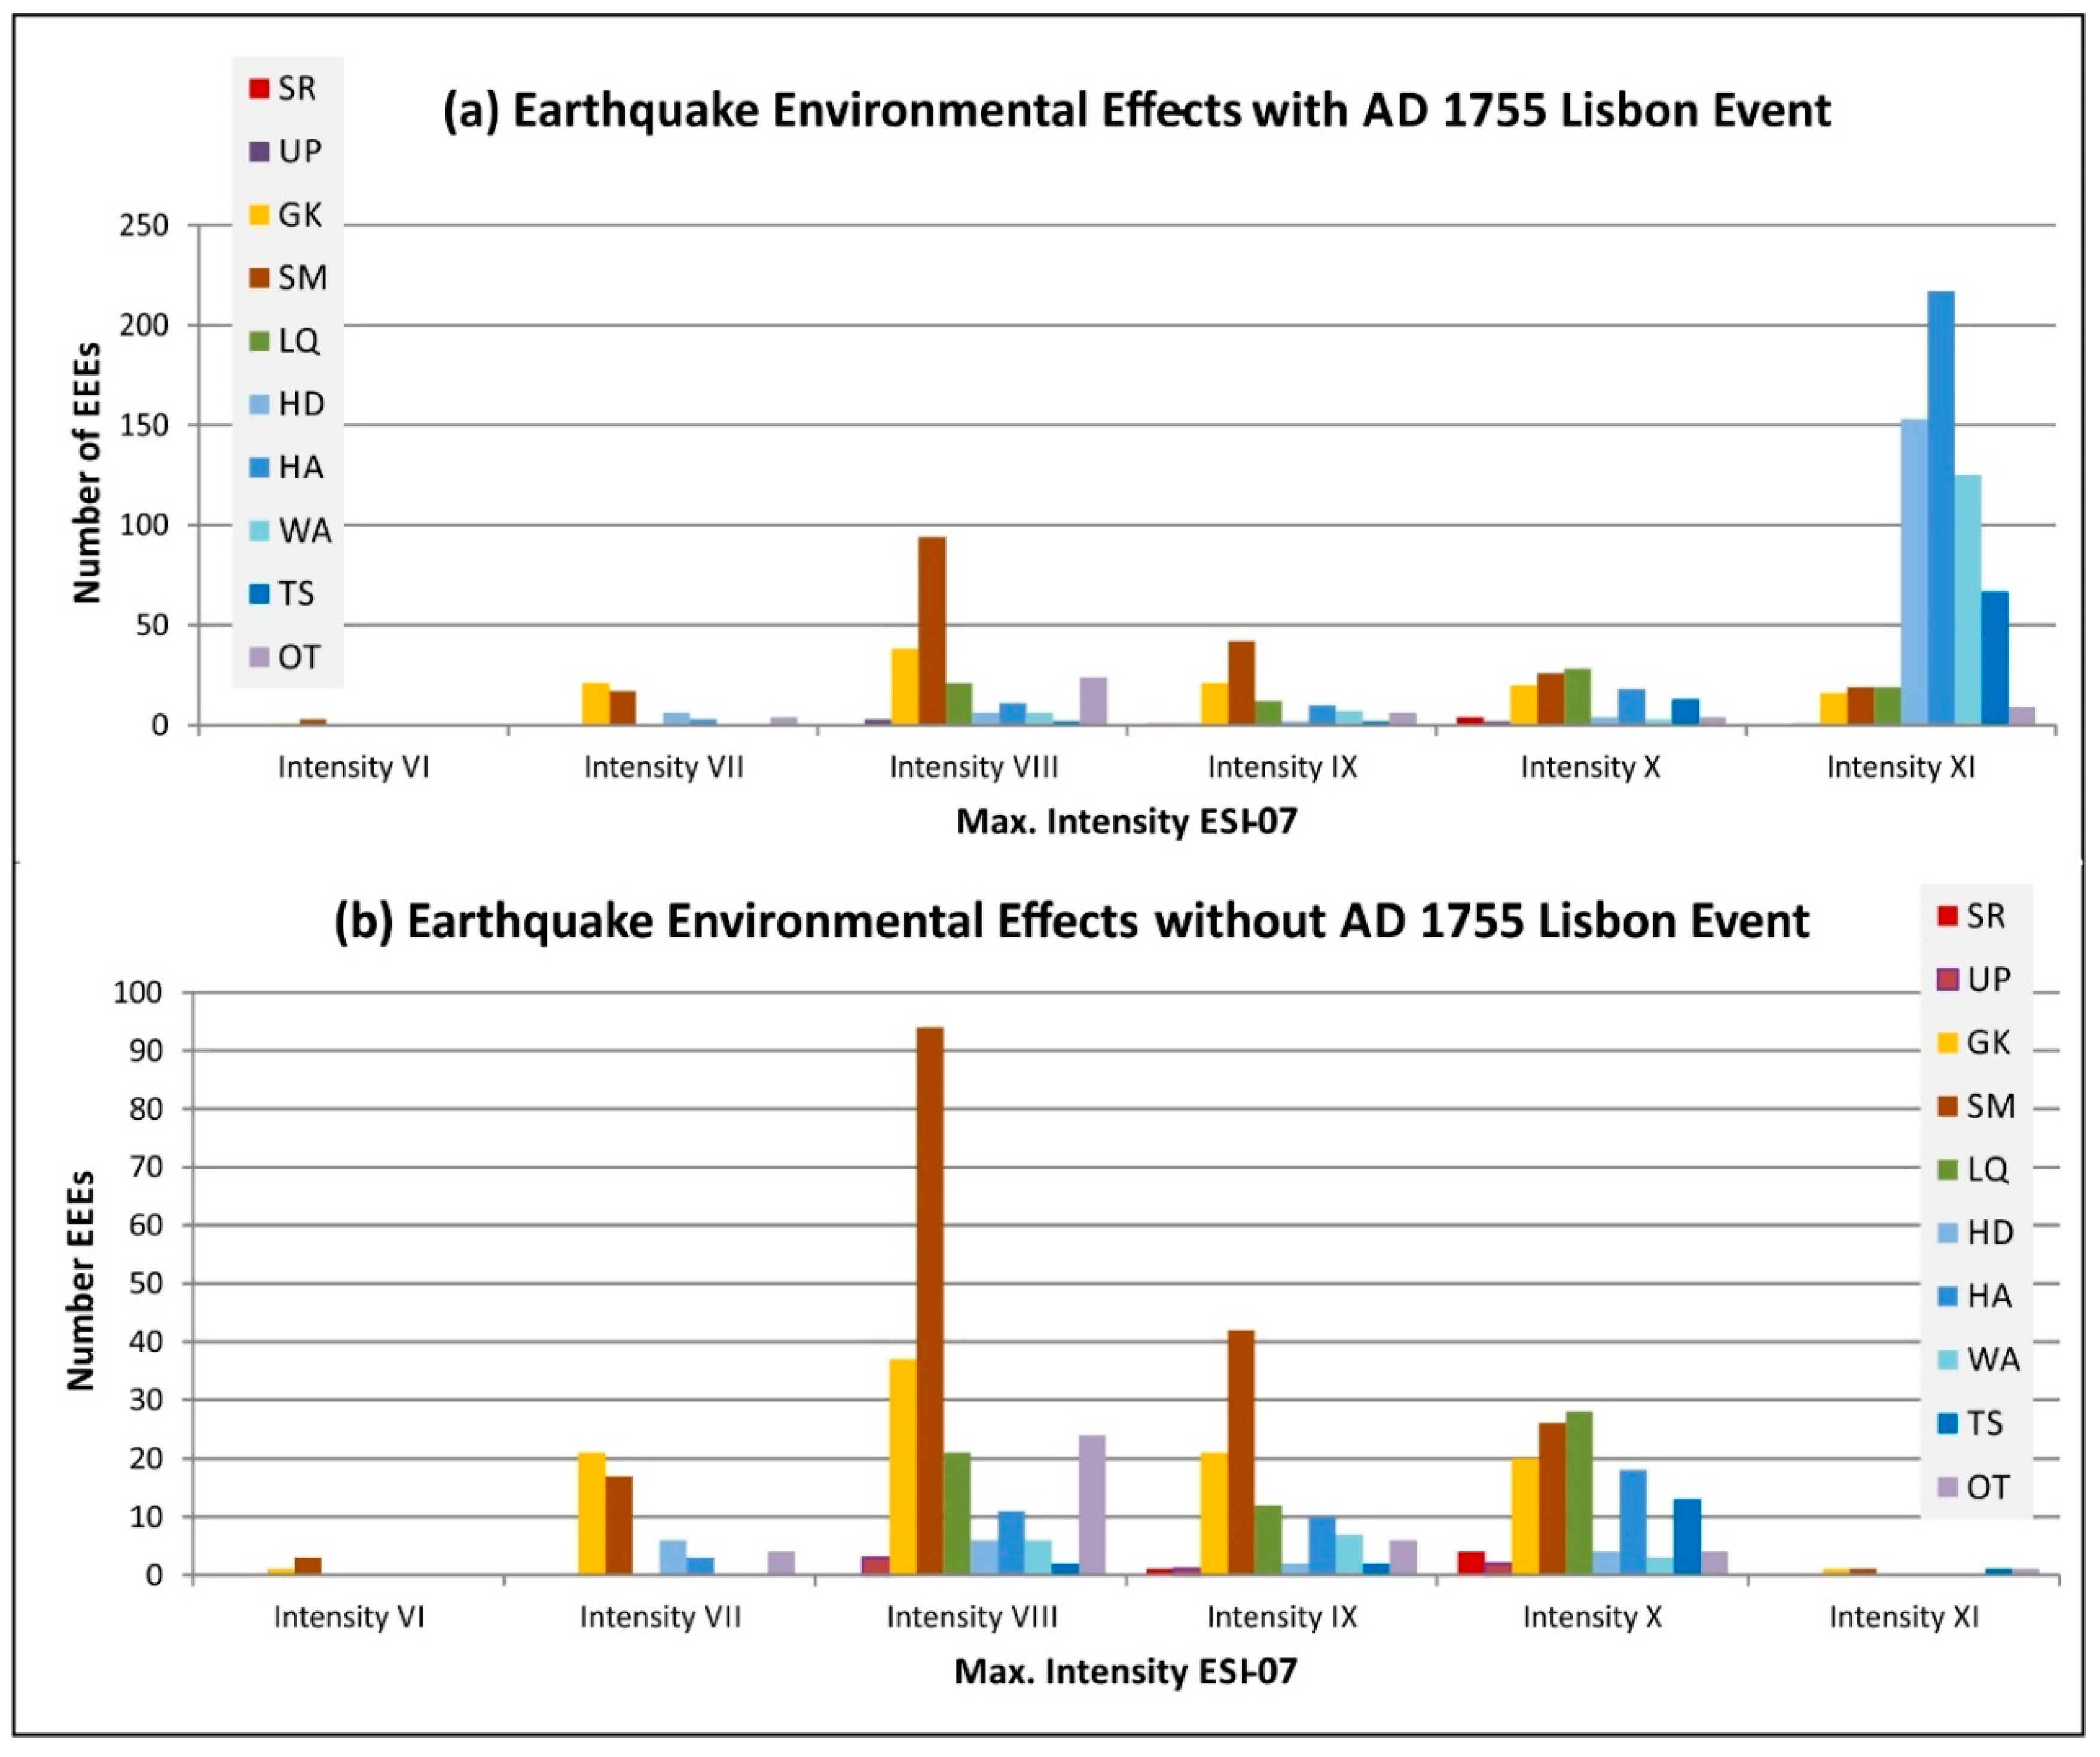Image resolution: width=2100 pixels, height=1757 pixels.
Task: Click the brown SM bar at Intensity VIII in chart (b)
Action: coord(930,1300)
